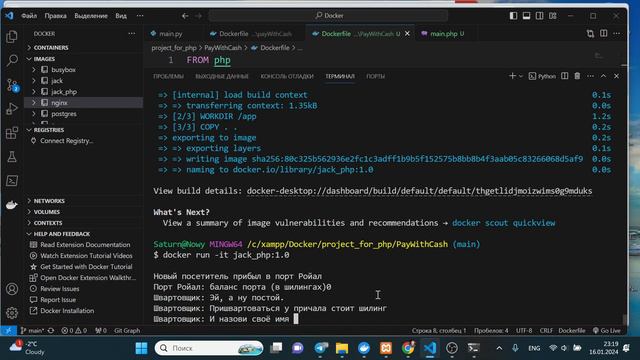Collapse the IMAGES section
Viewport: 640px width, 360px height.
tap(29, 59)
